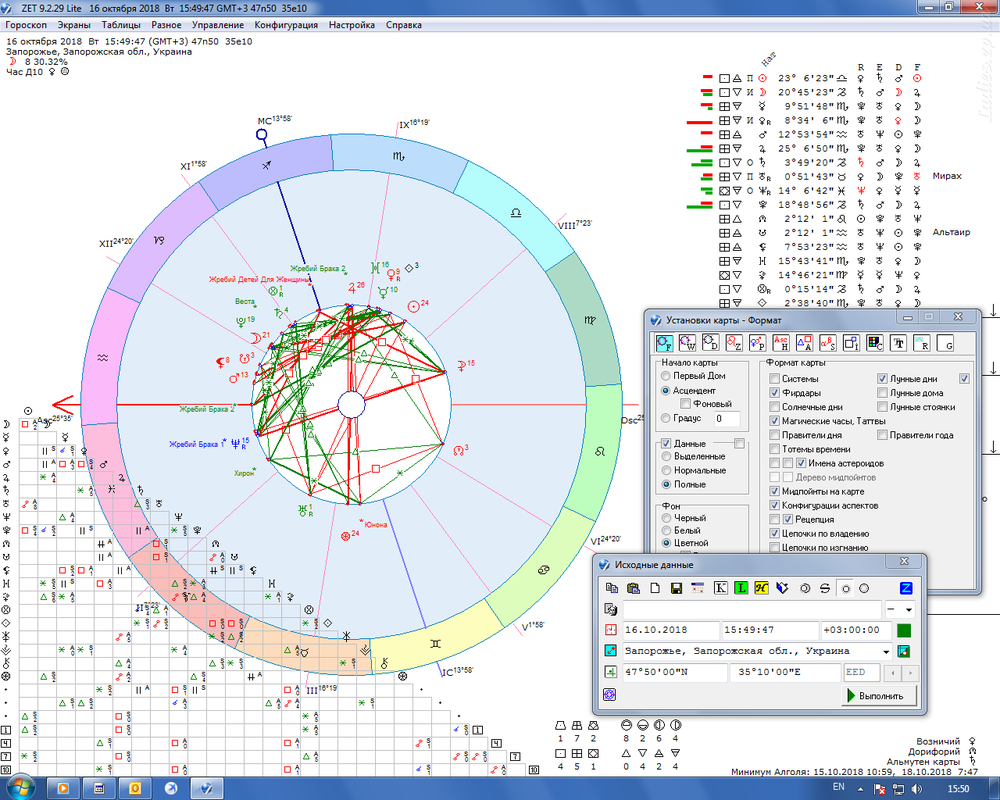This screenshot has width=1000, height=800.
Task: Enable the Системы checkbox
Action: tap(774, 379)
